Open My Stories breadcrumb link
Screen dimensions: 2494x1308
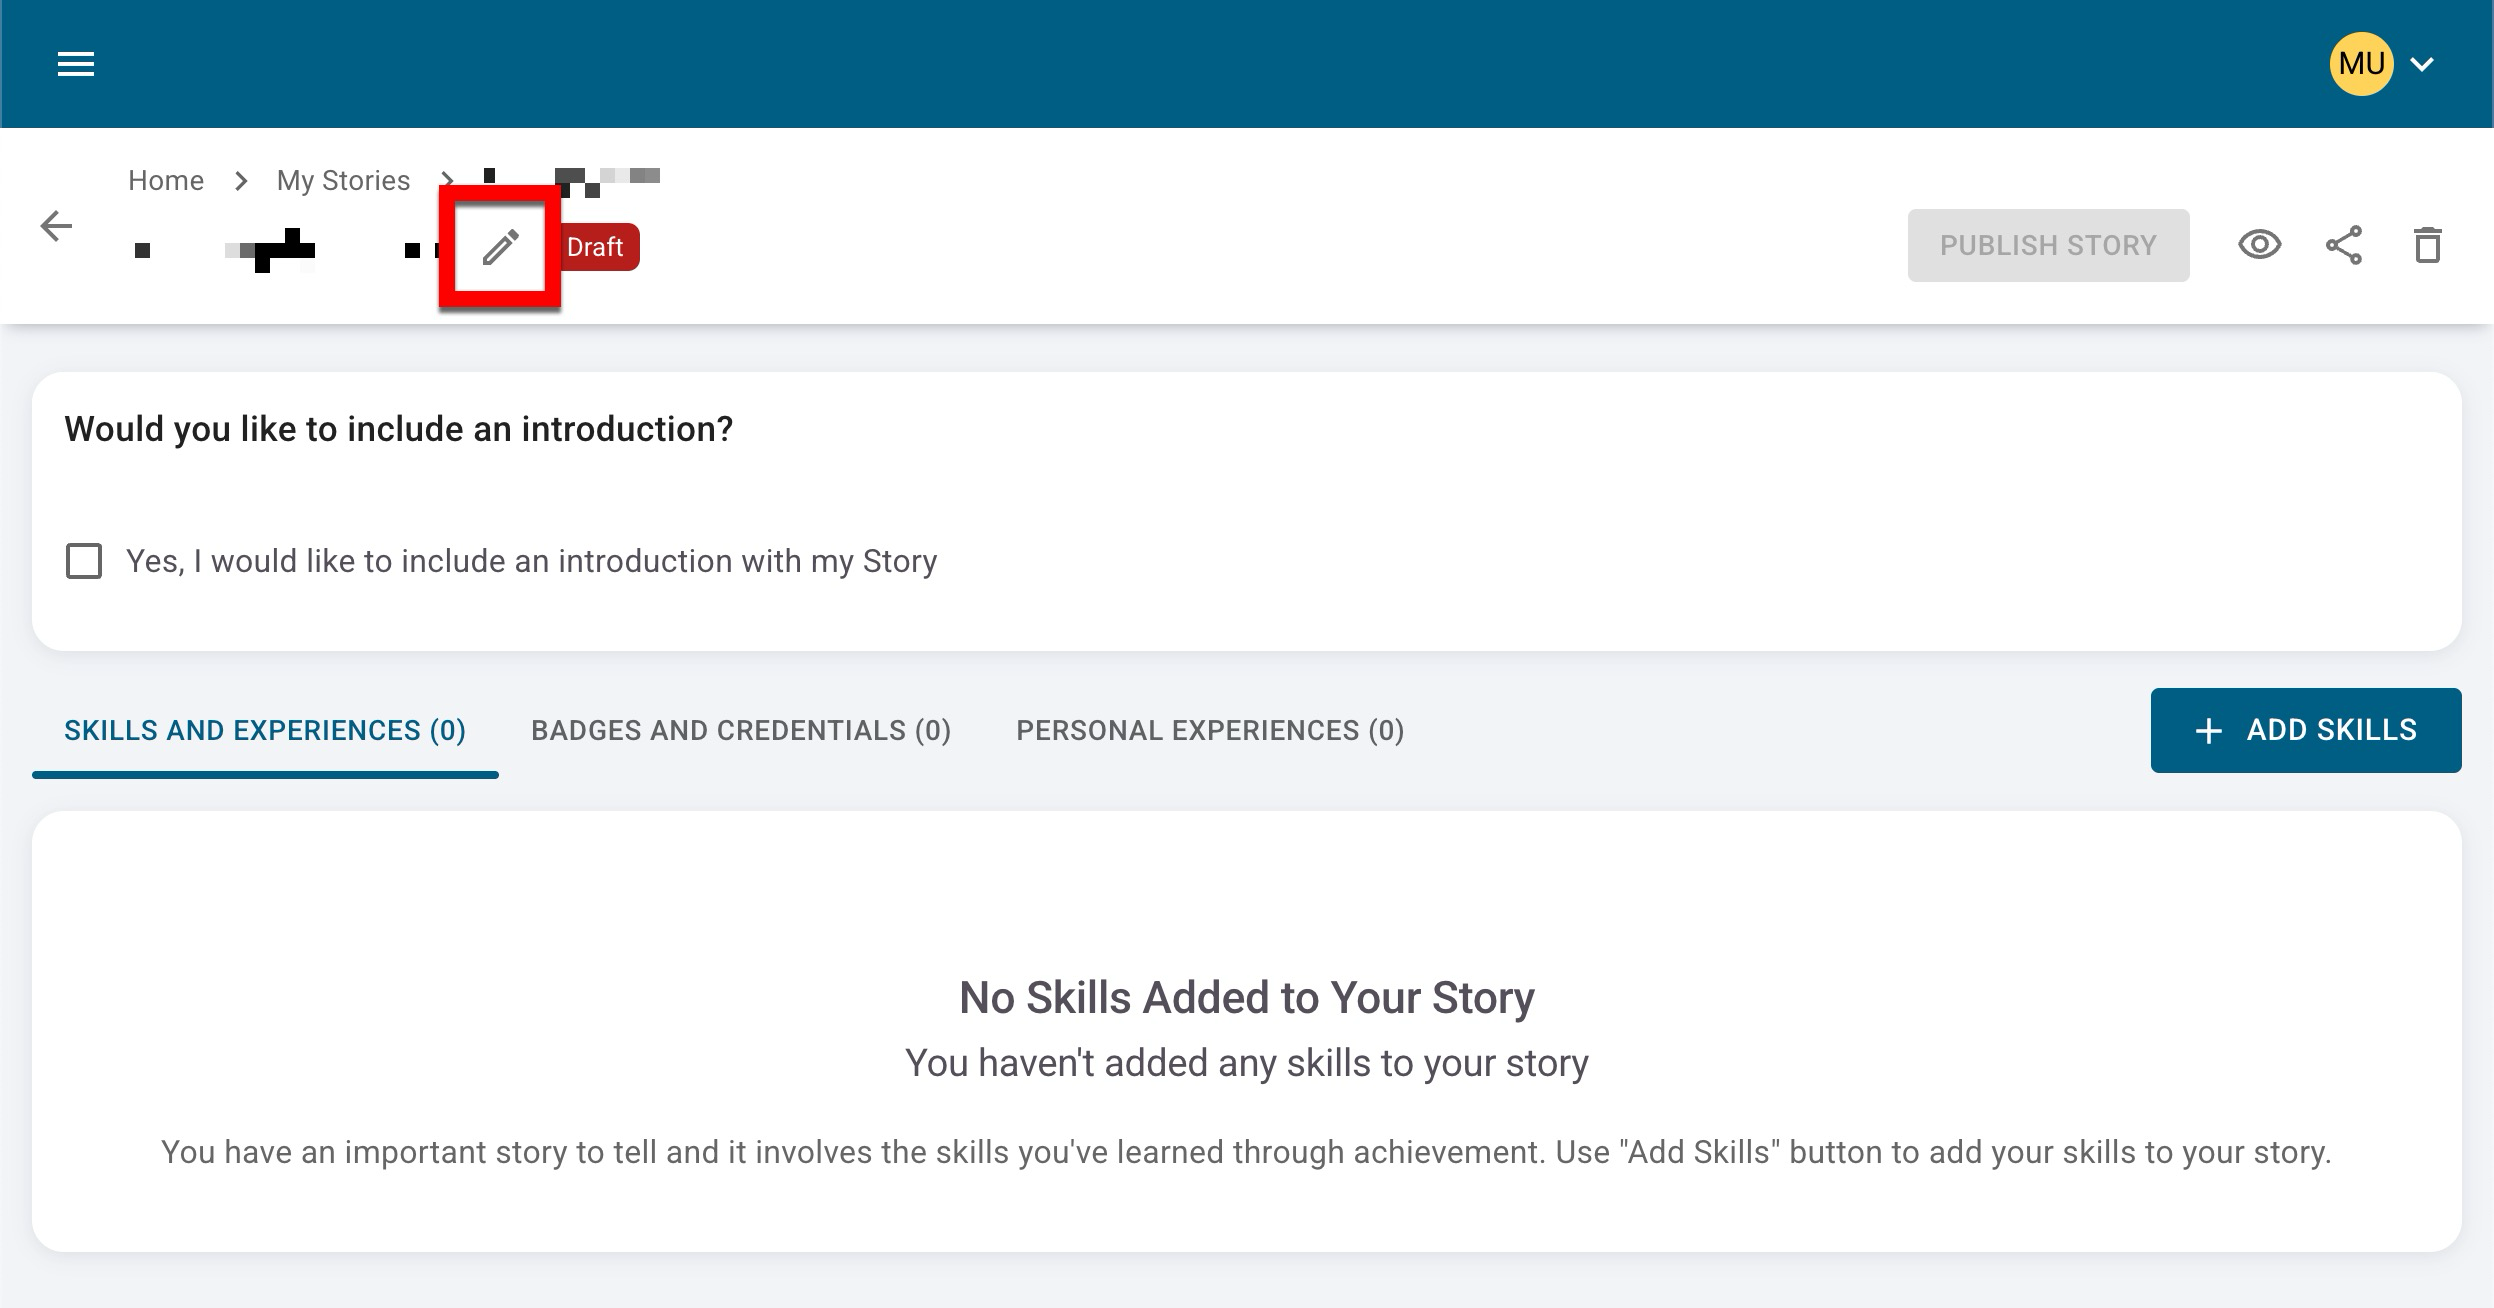point(343,181)
